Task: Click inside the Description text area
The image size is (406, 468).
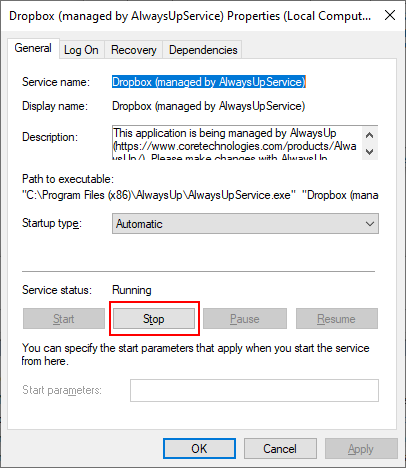Action: pyautogui.click(x=237, y=143)
